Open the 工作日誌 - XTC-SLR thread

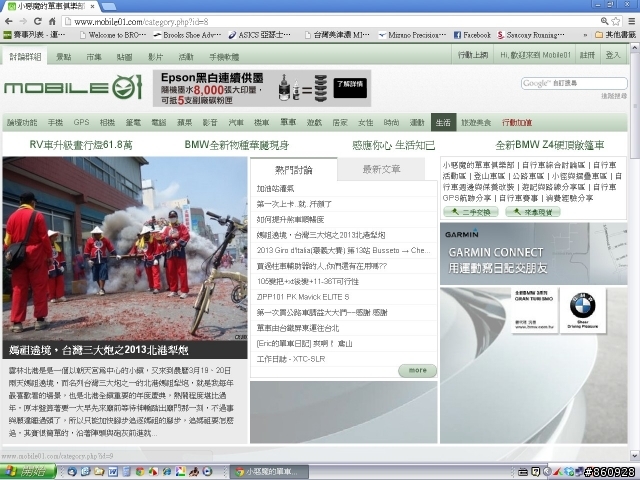291,359
